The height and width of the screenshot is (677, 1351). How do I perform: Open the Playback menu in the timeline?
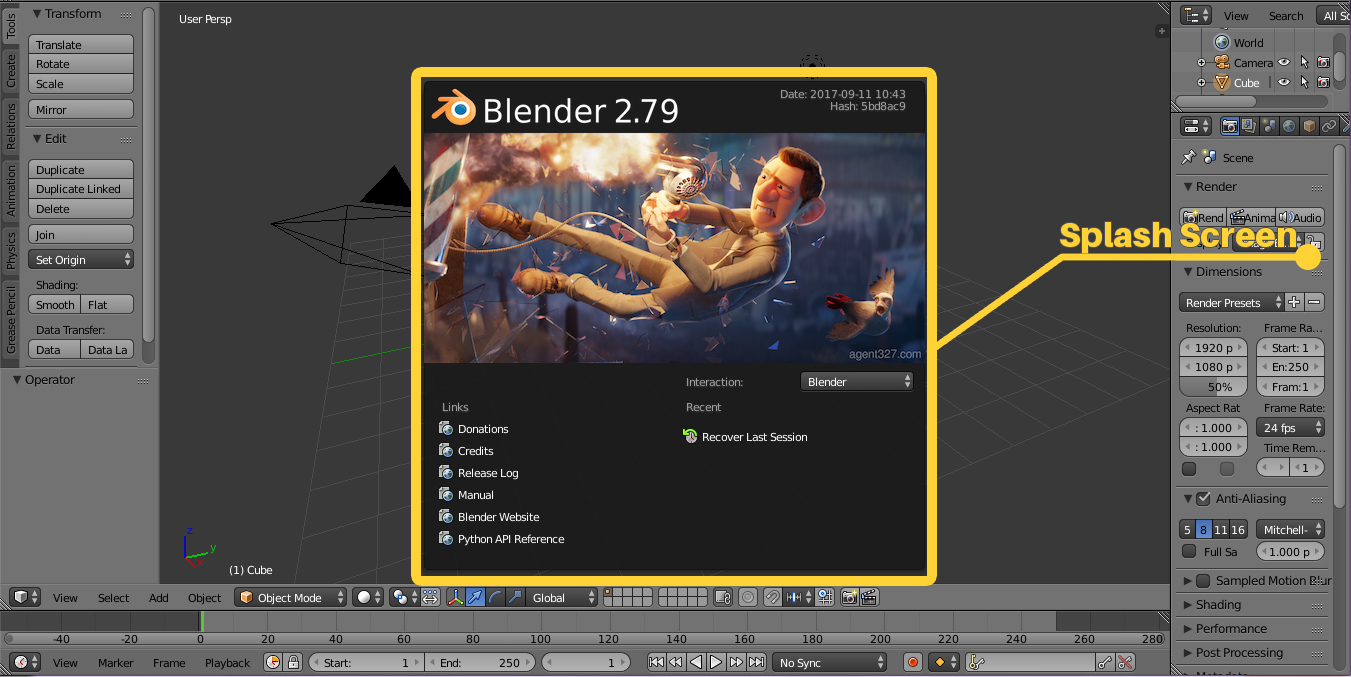pos(227,662)
